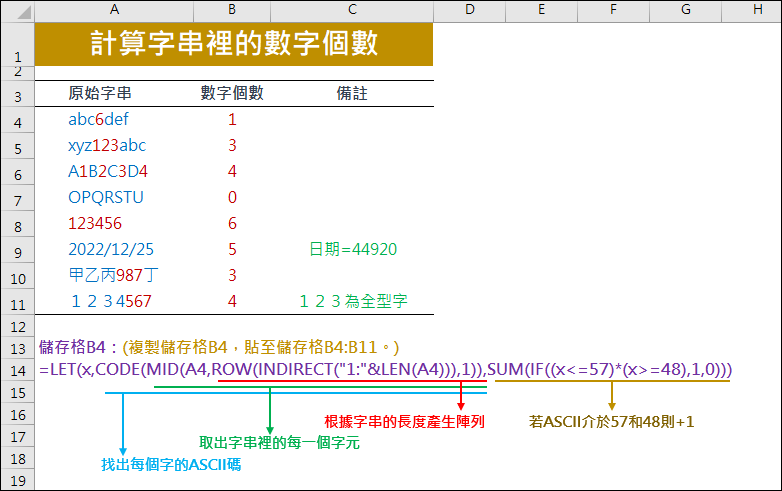Select column H header

click(752, 11)
